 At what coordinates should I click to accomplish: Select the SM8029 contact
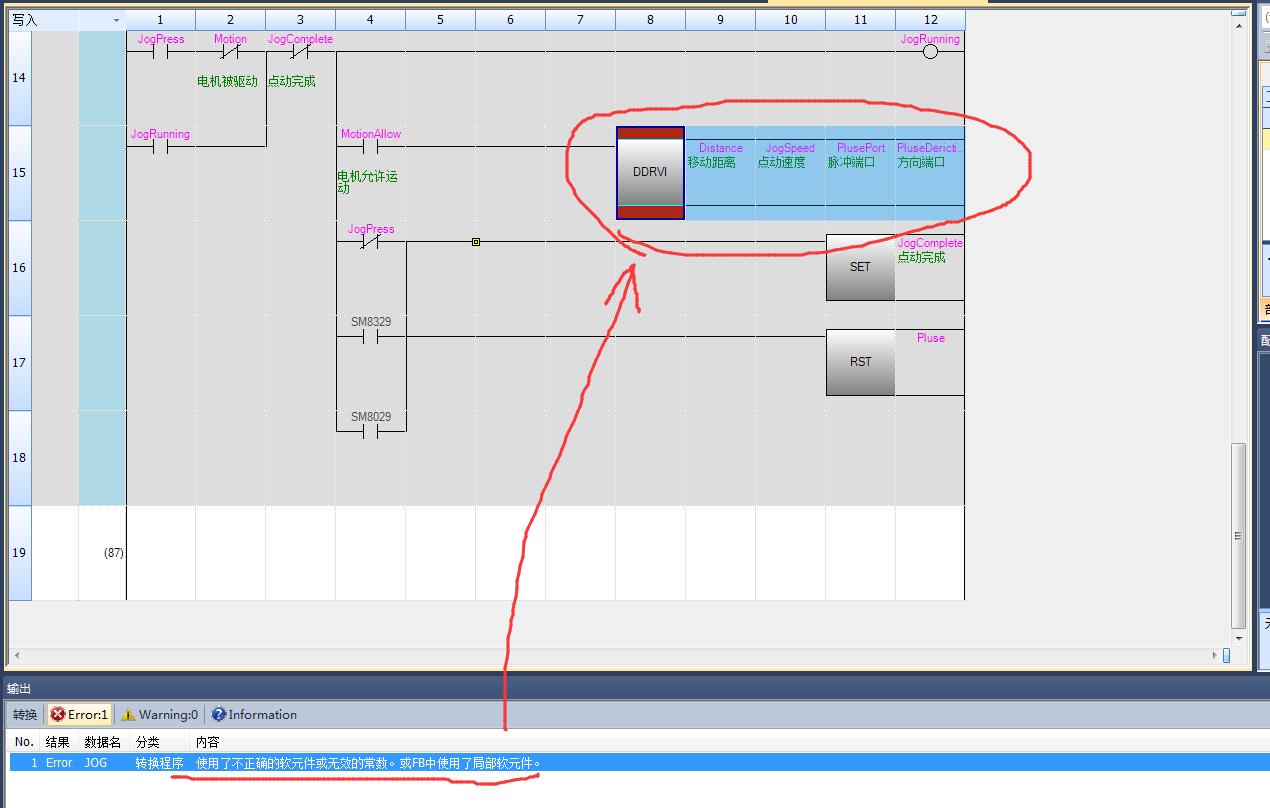[370, 432]
